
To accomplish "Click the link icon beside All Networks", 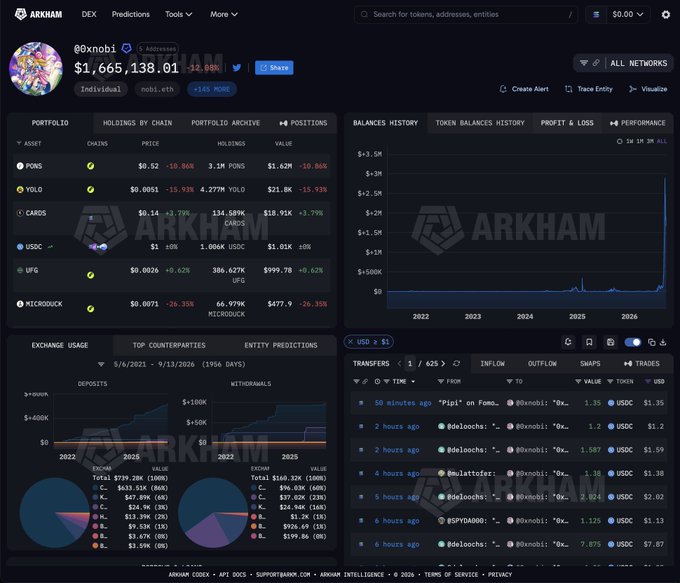I will (x=596, y=63).
